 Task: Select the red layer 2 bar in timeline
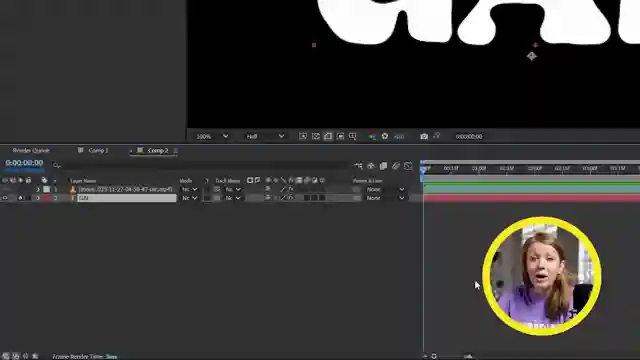532,198
